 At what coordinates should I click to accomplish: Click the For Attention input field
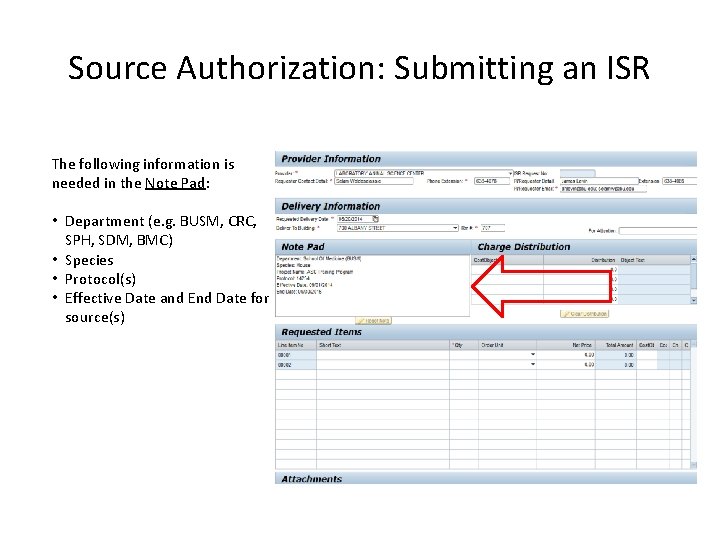point(657,231)
